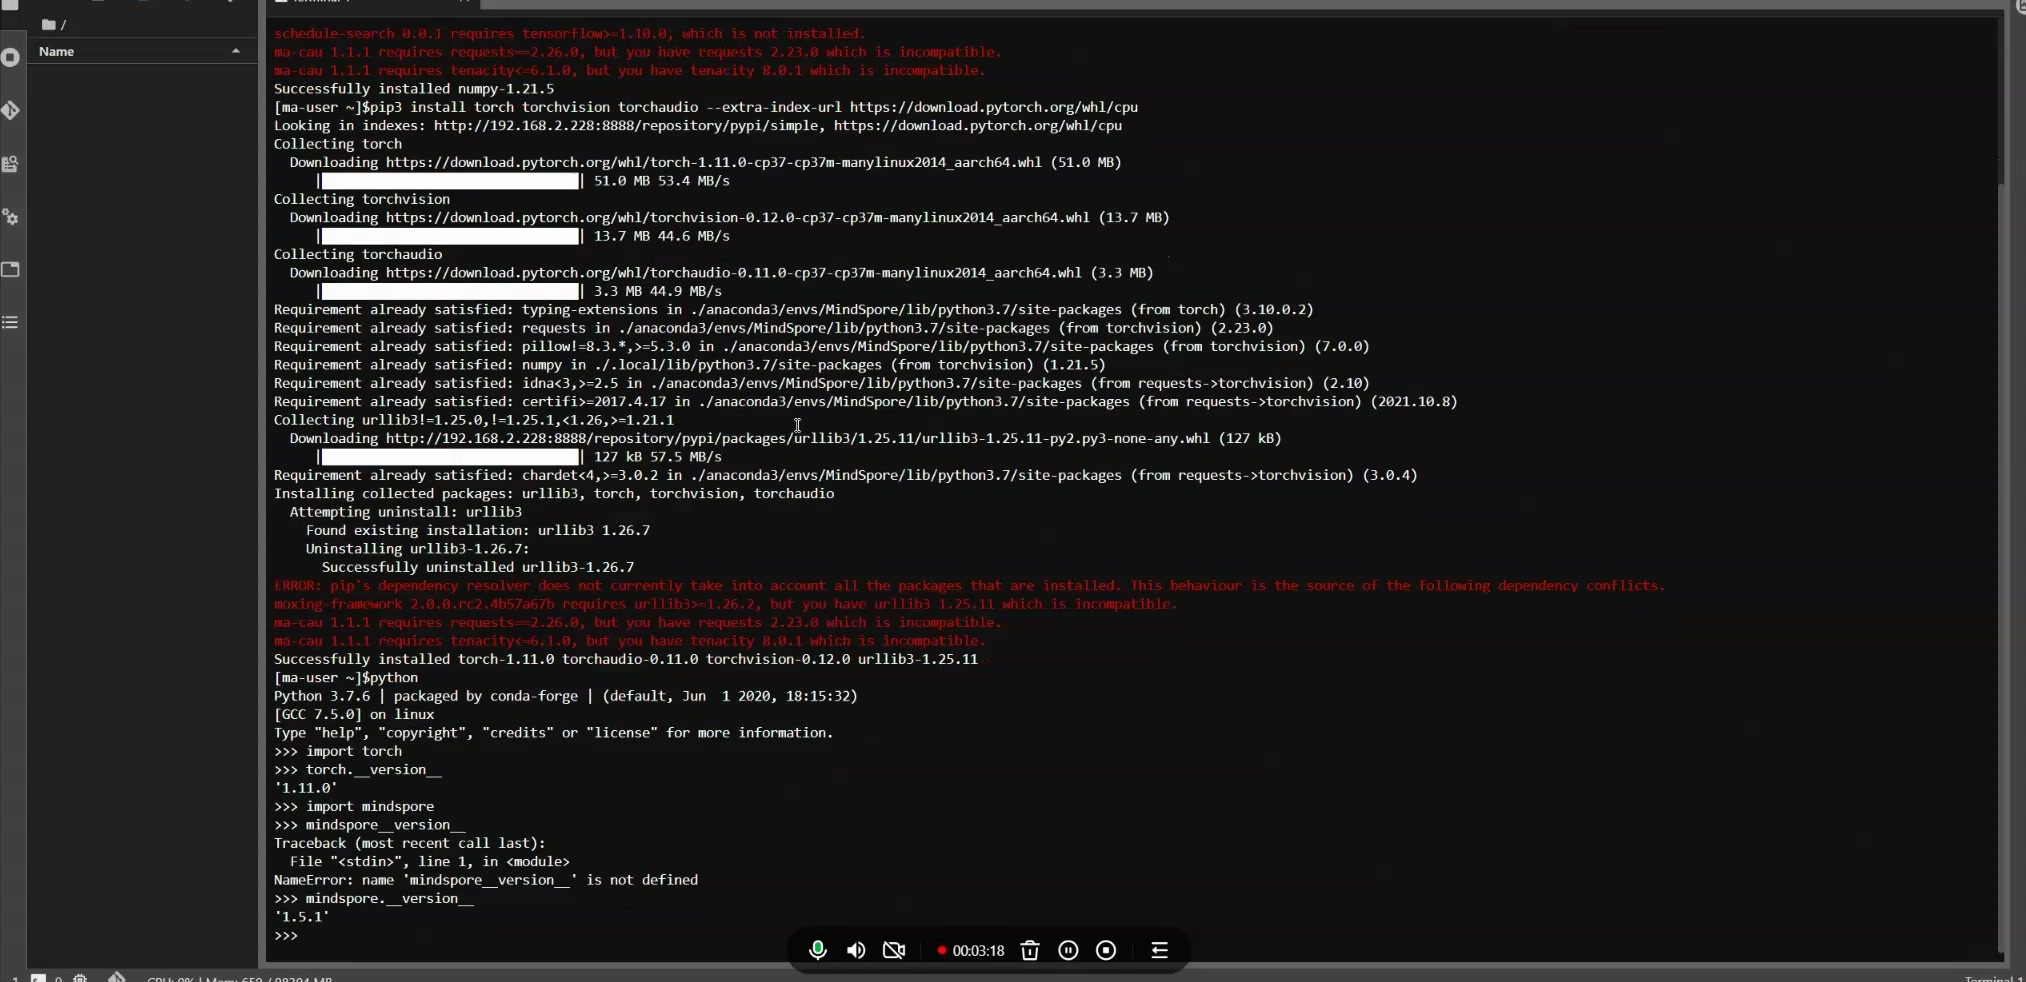2026x982 pixels.
Task: Click the 'Found existing installation: urllib3 1.26.7' line
Action: click(478, 531)
